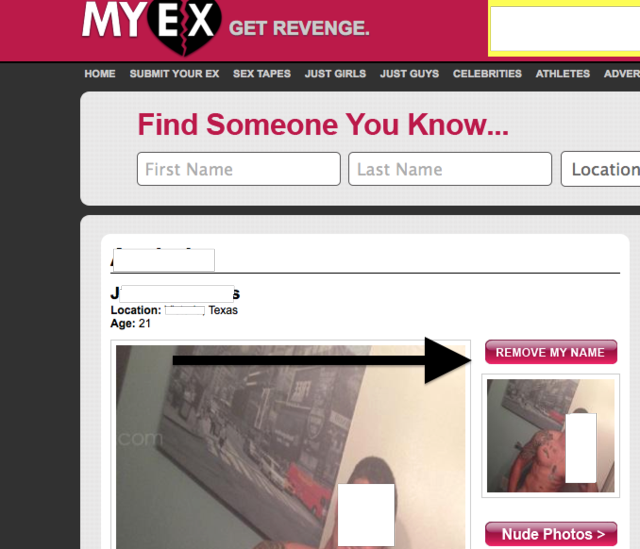Focus the Last Name search field
This screenshot has height=549, width=640.
[x=450, y=169]
